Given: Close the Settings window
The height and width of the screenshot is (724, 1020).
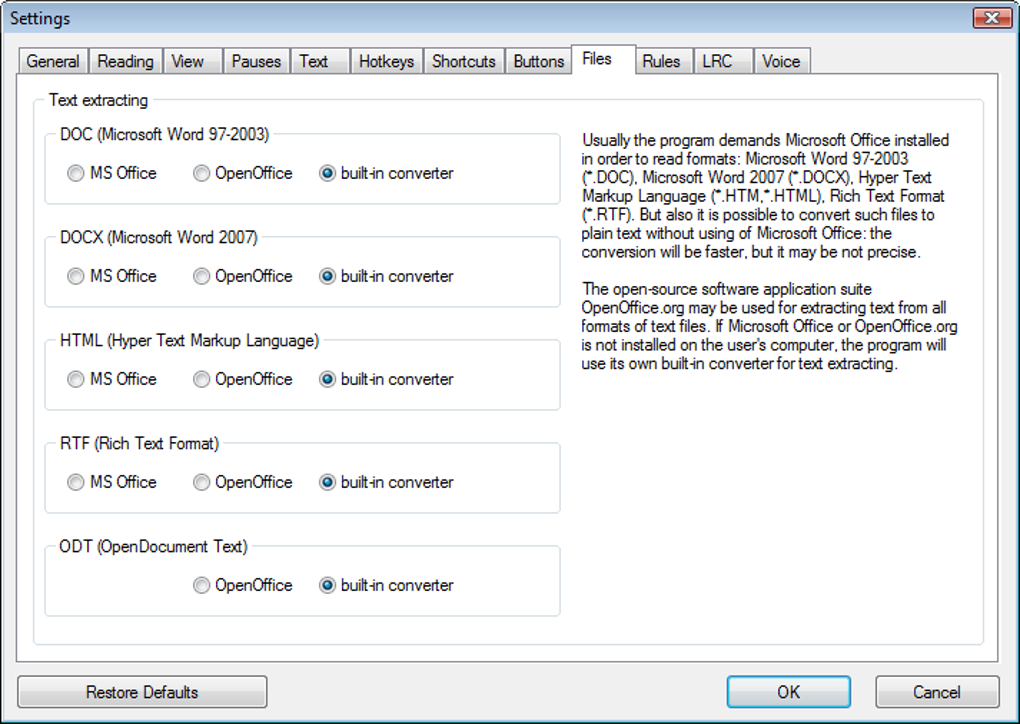Looking at the screenshot, I should (990, 18).
